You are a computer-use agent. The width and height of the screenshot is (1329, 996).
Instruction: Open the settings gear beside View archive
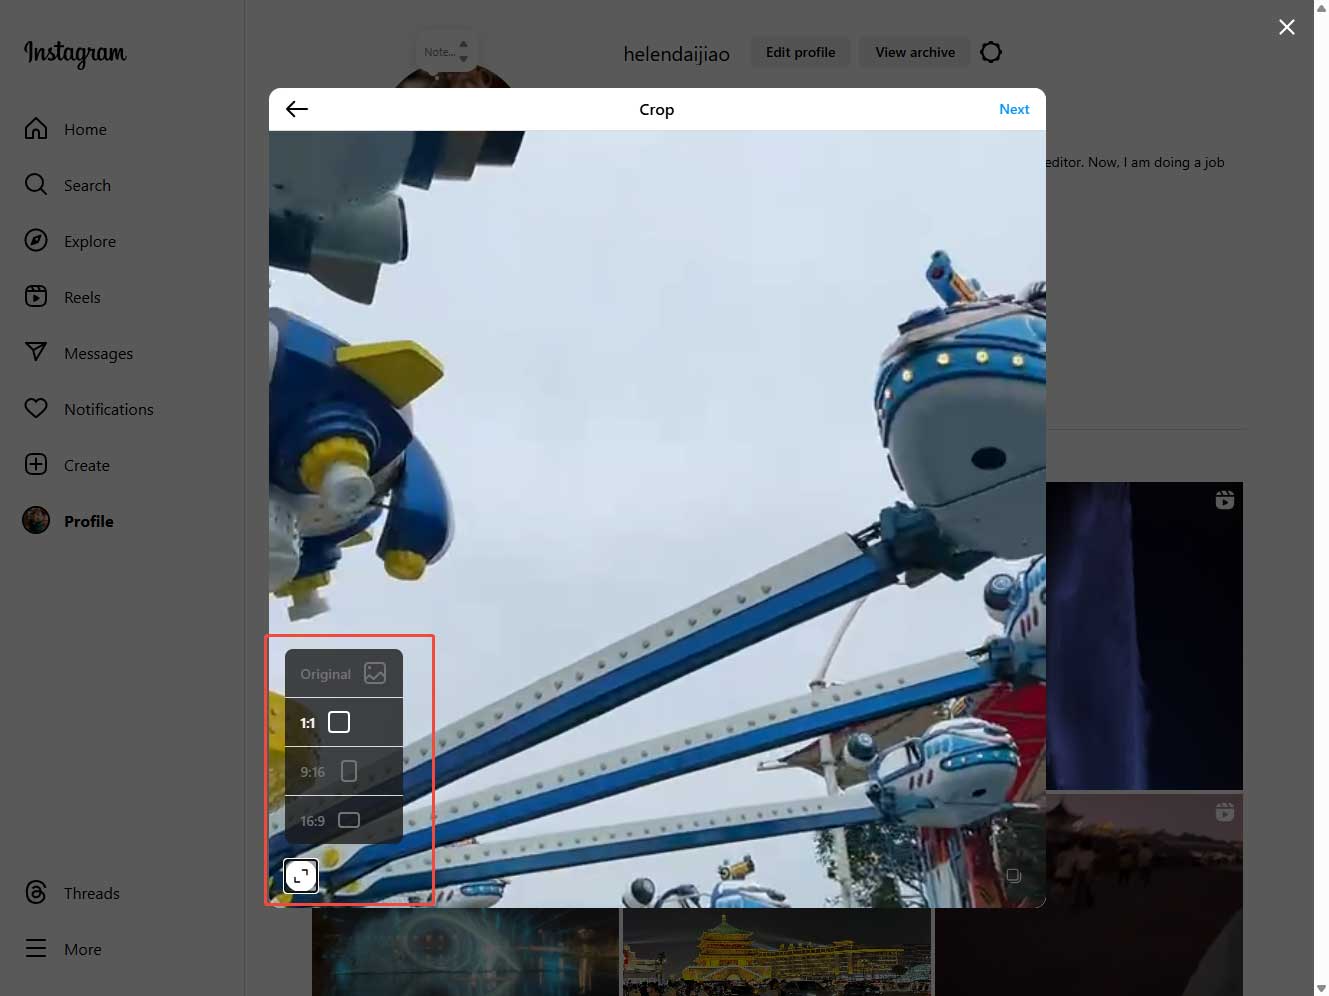pos(991,51)
